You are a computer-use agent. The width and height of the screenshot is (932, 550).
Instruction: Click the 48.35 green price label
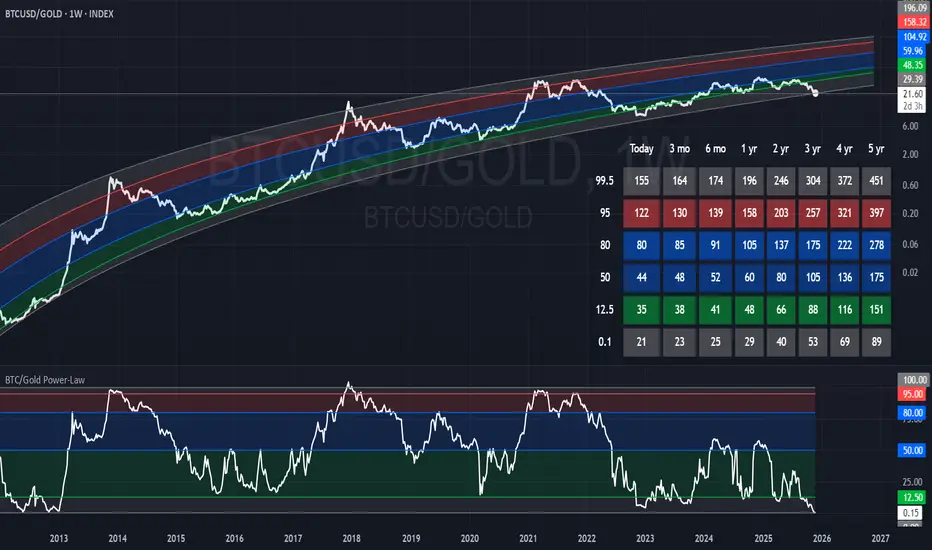(914, 65)
